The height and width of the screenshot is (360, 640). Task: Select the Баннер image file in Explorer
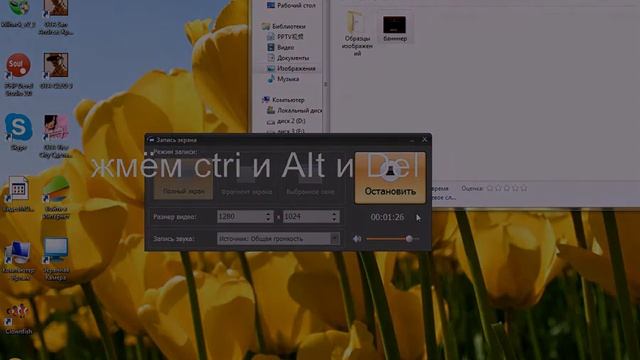pyautogui.click(x=395, y=29)
